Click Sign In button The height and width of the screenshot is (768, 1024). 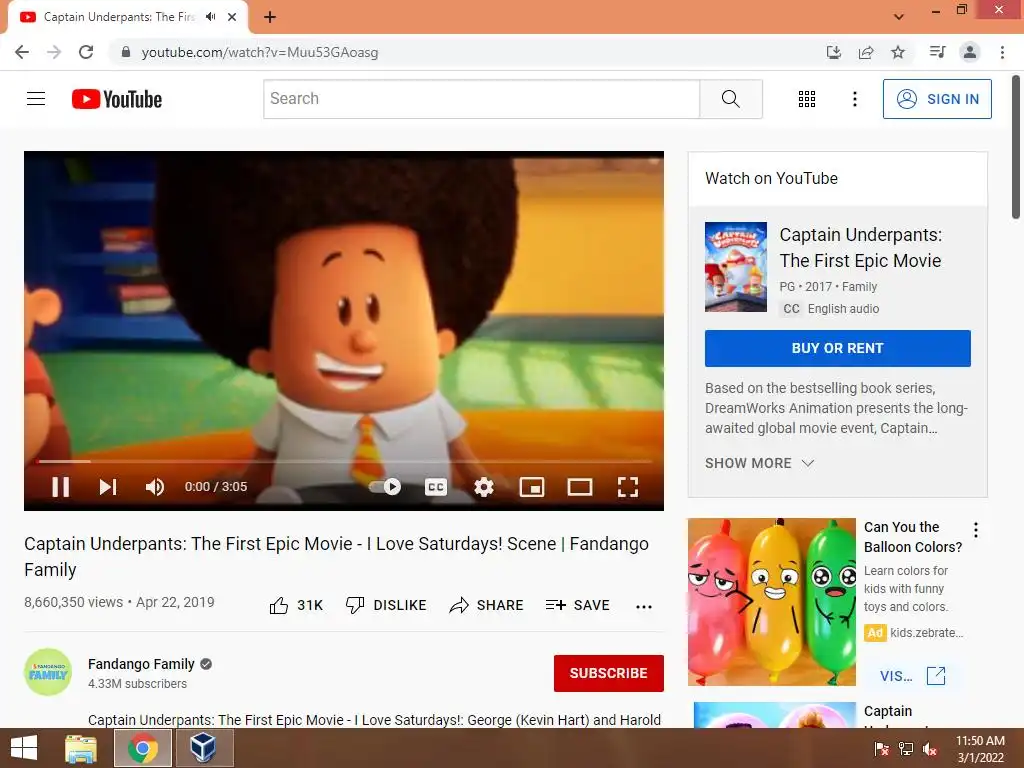point(937,99)
